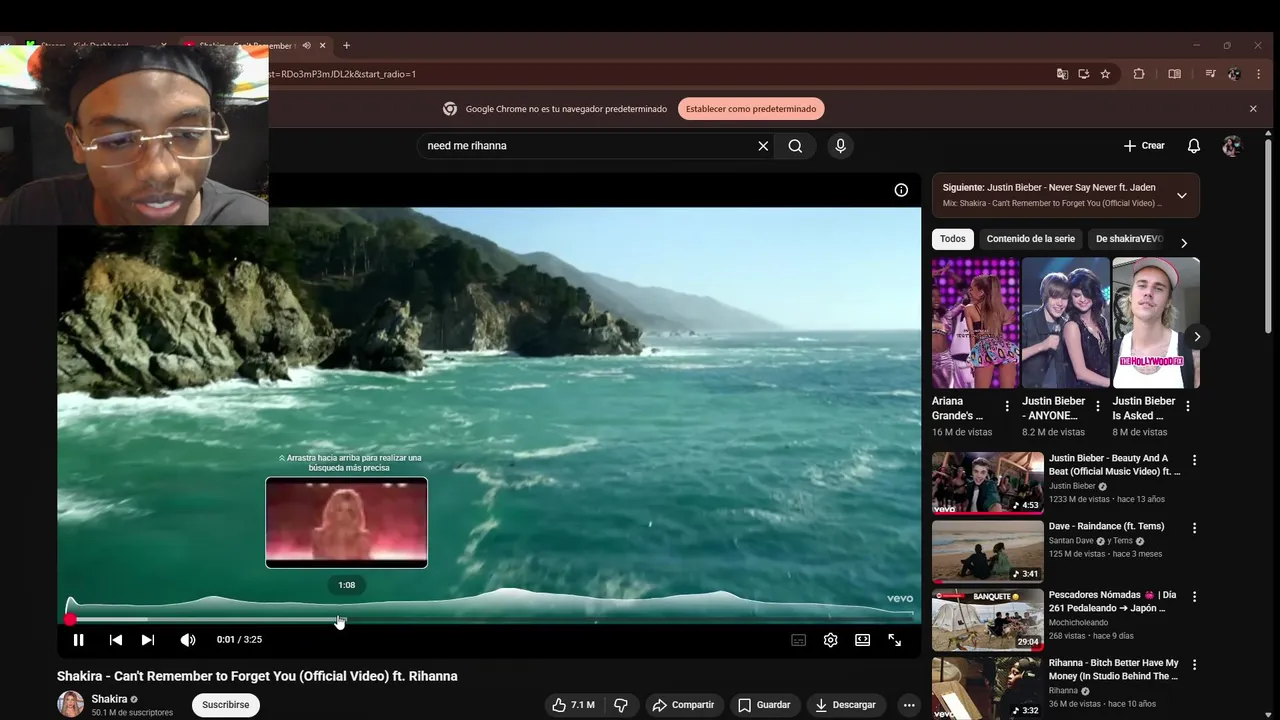This screenshot has width=1280, height=720.
Task: Open video info card icon
Action: [901, 190]
